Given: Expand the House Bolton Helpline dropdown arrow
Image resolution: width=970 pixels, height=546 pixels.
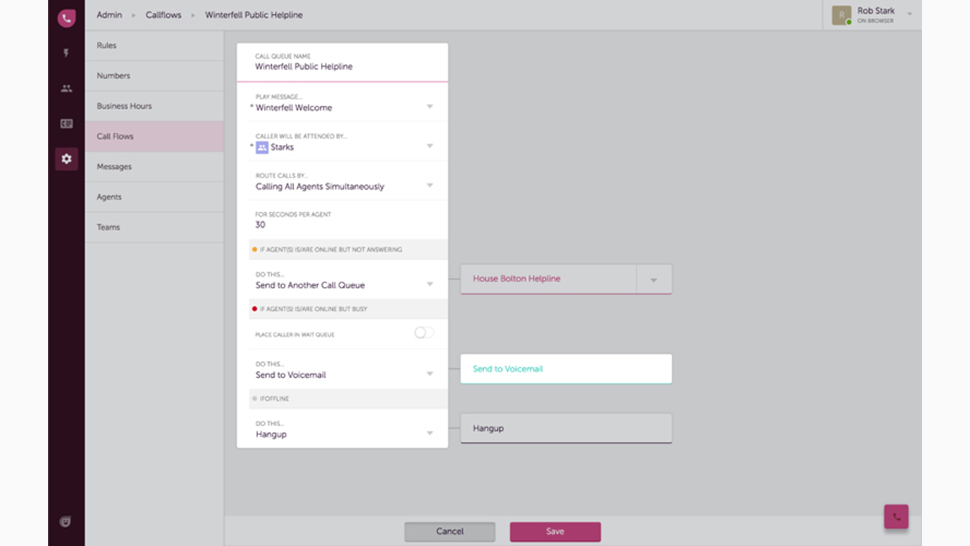Looking at the screenshot, I should click(x=653, y=280).
